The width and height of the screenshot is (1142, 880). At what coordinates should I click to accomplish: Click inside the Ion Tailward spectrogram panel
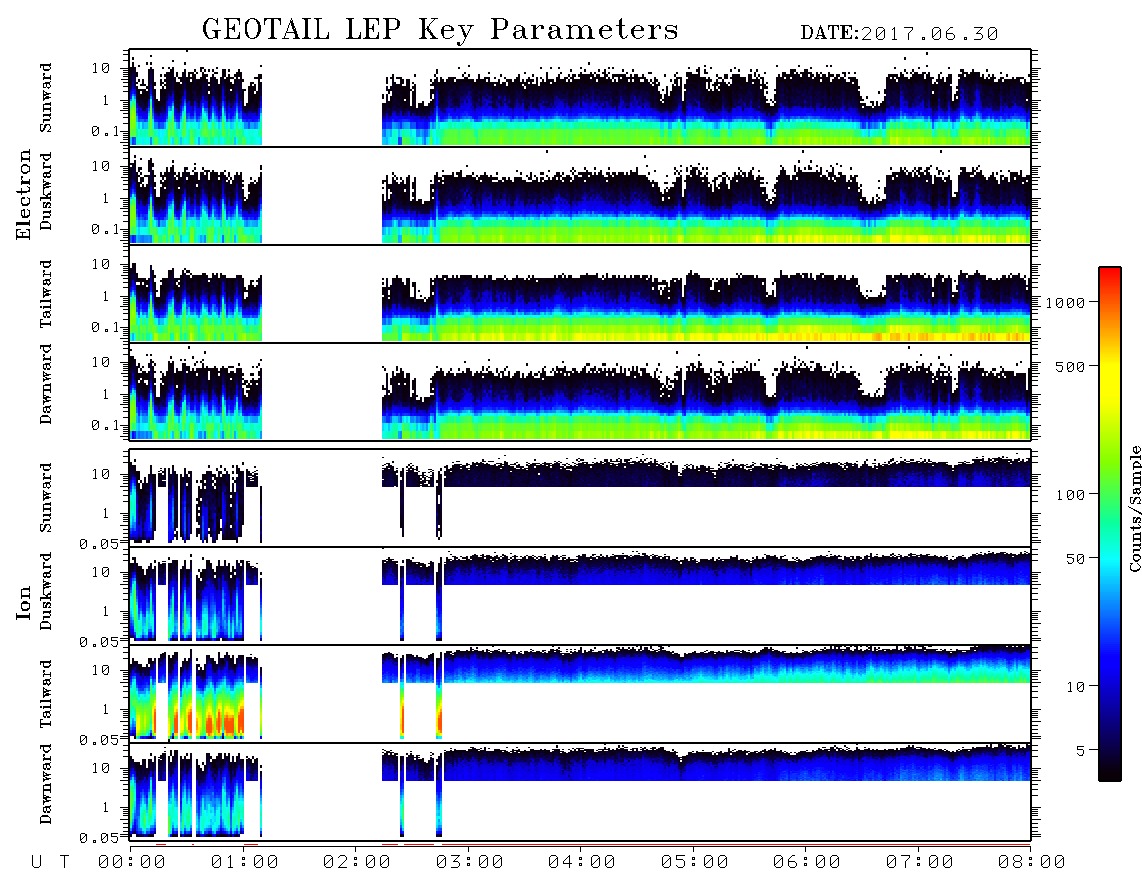pyautogui.click(x=580, y=694)
